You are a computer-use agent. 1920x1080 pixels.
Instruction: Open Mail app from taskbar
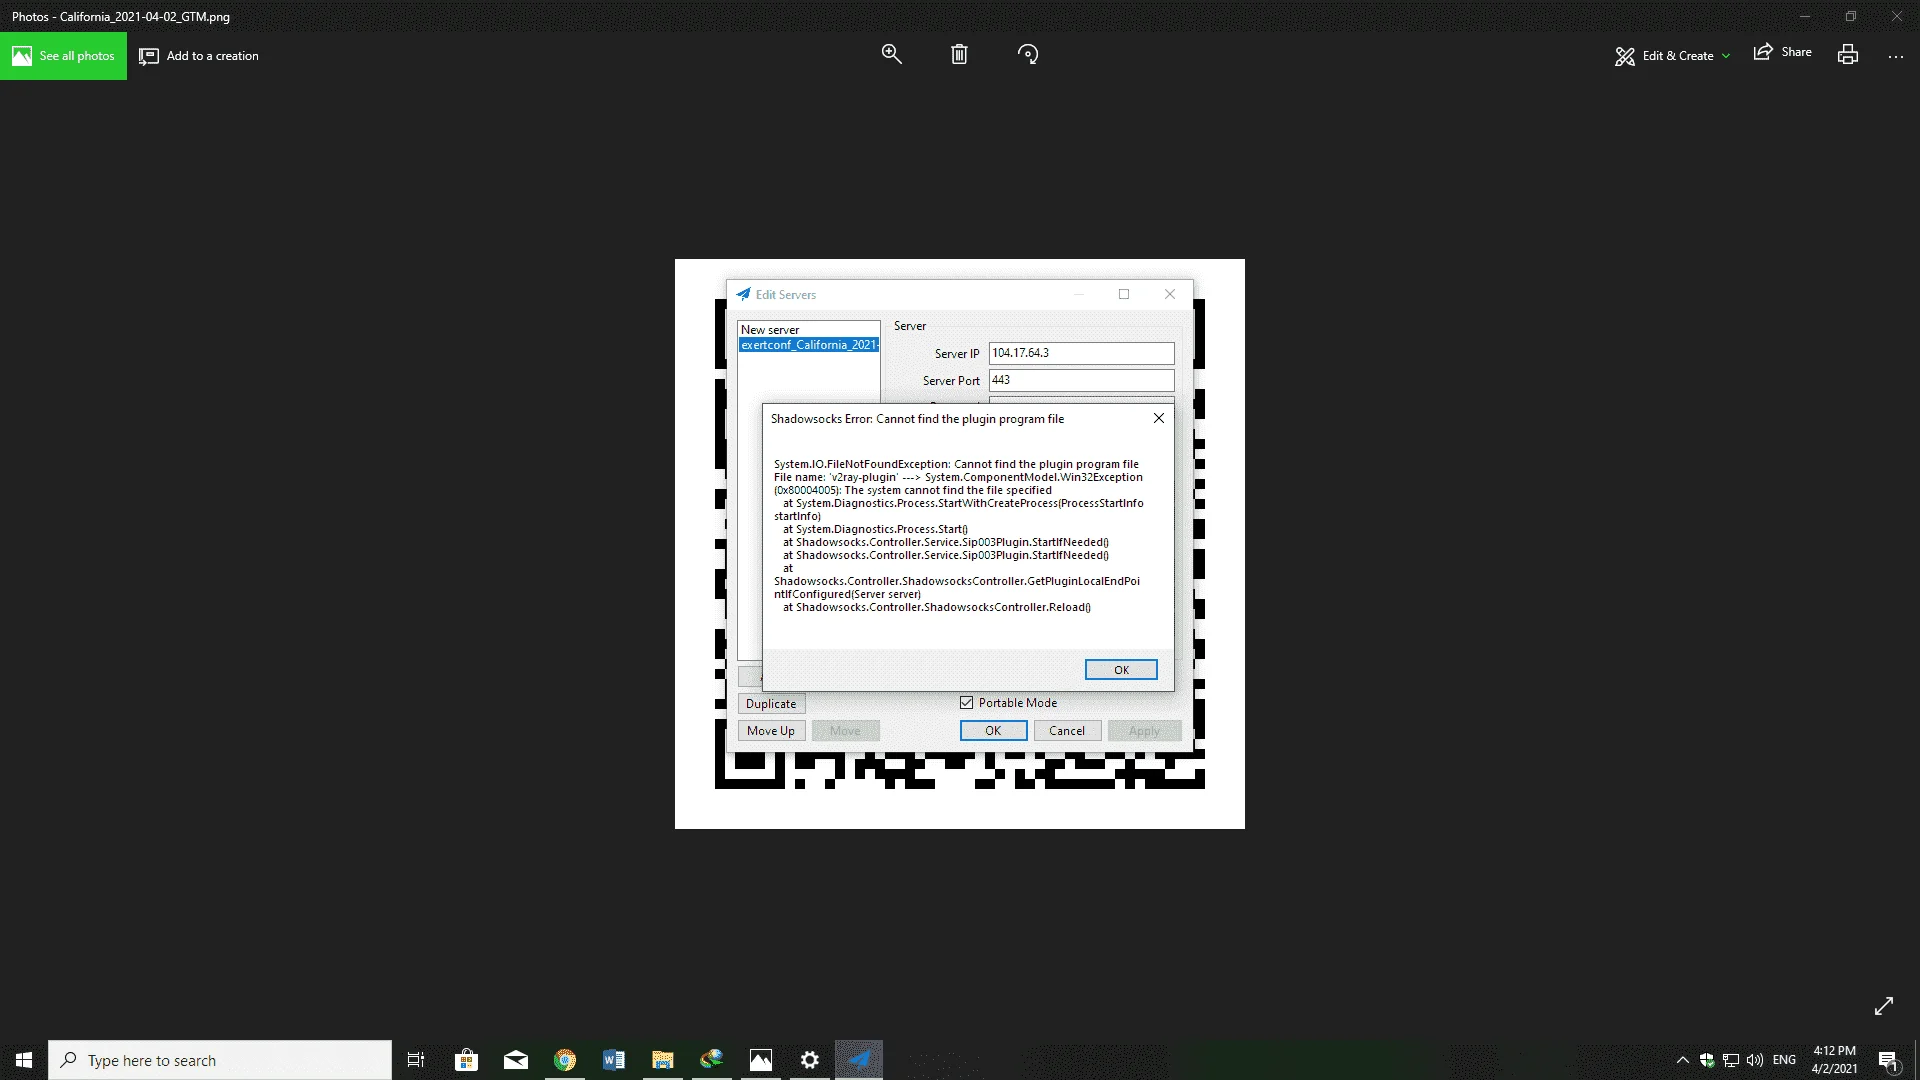click(516, 1060)
